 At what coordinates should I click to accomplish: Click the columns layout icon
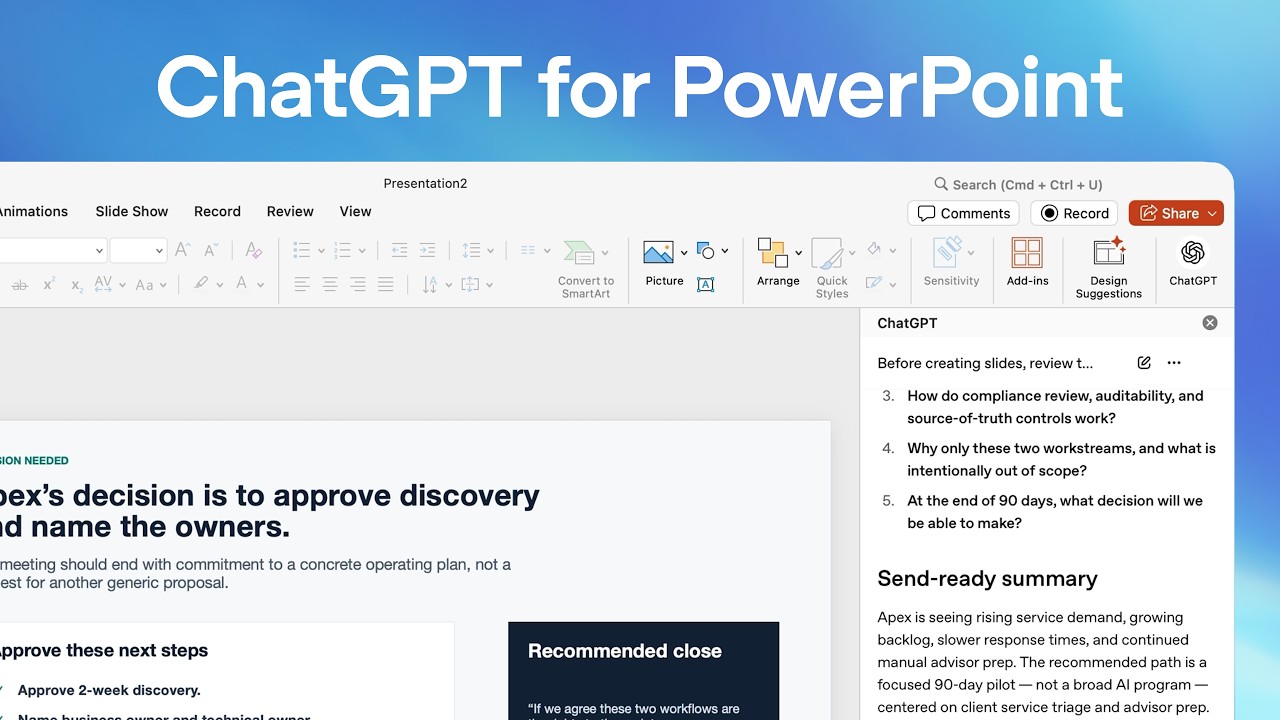[528, 251]
